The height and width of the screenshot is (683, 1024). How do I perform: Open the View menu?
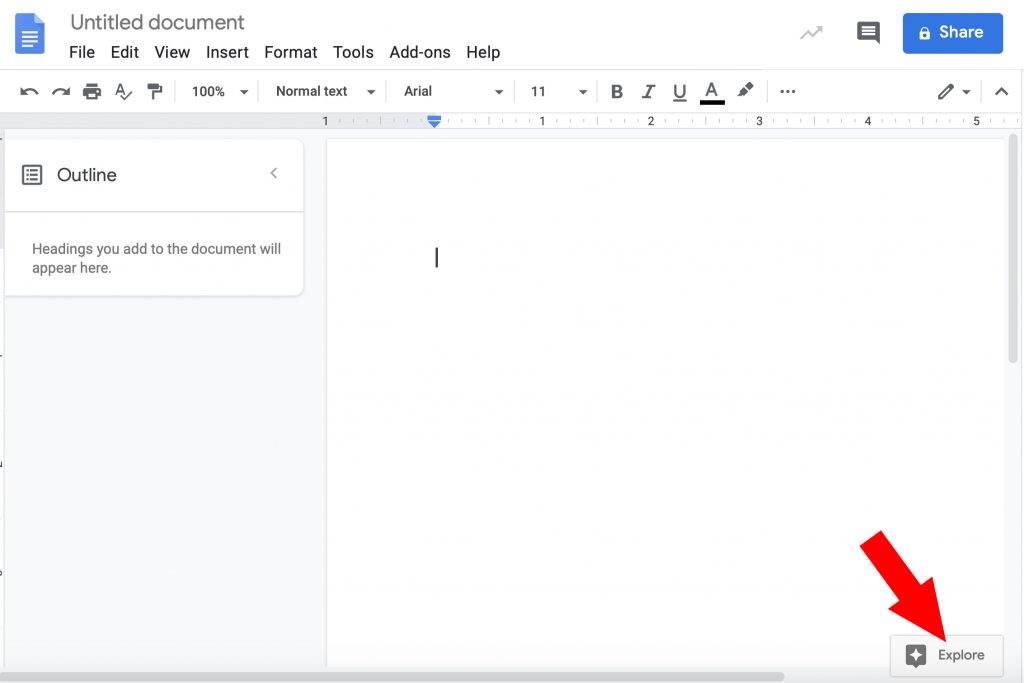pyautogui.click(x=172, y=52)
